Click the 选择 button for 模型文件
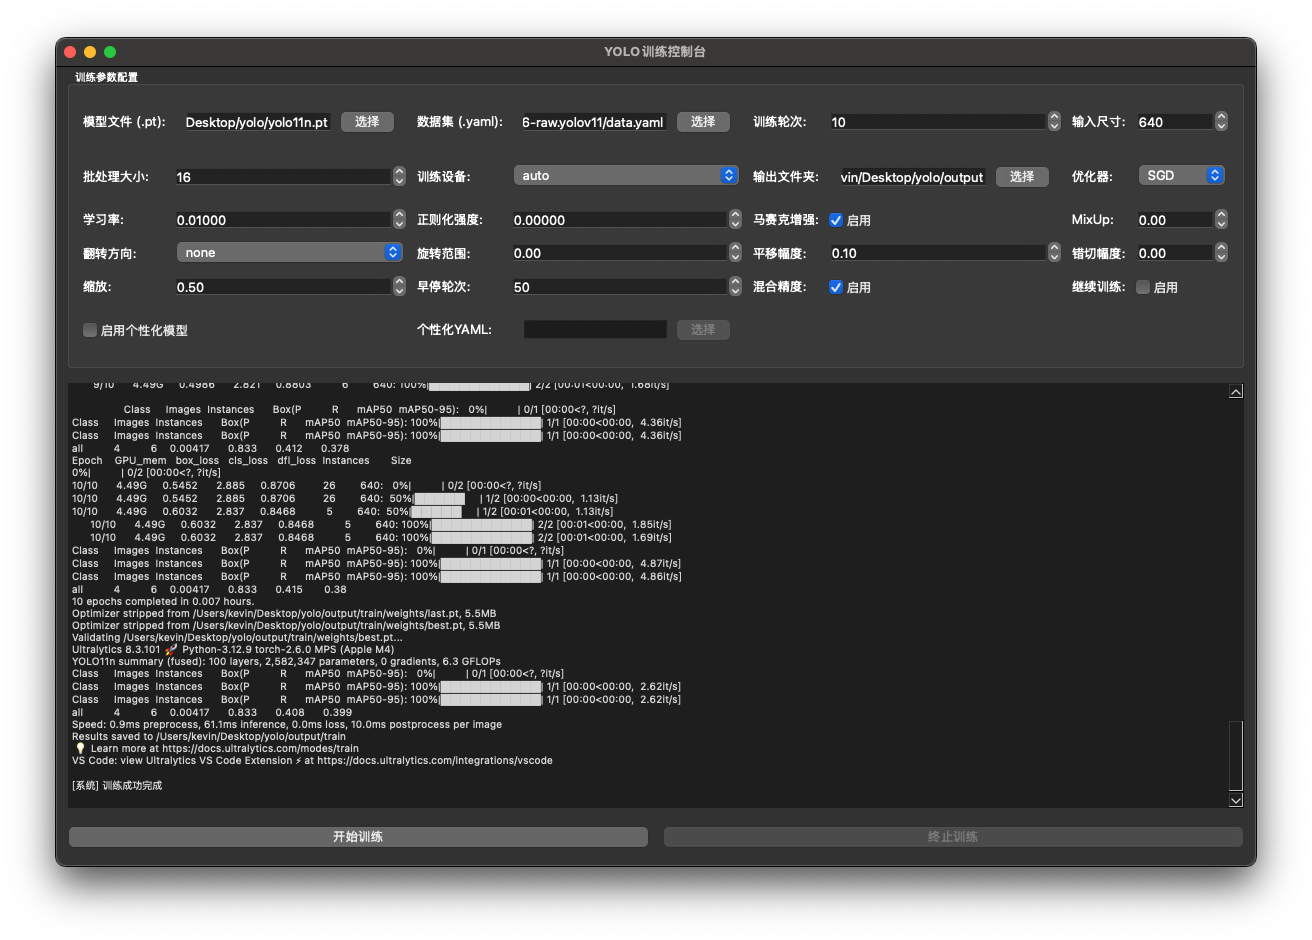 click(367, 122)
